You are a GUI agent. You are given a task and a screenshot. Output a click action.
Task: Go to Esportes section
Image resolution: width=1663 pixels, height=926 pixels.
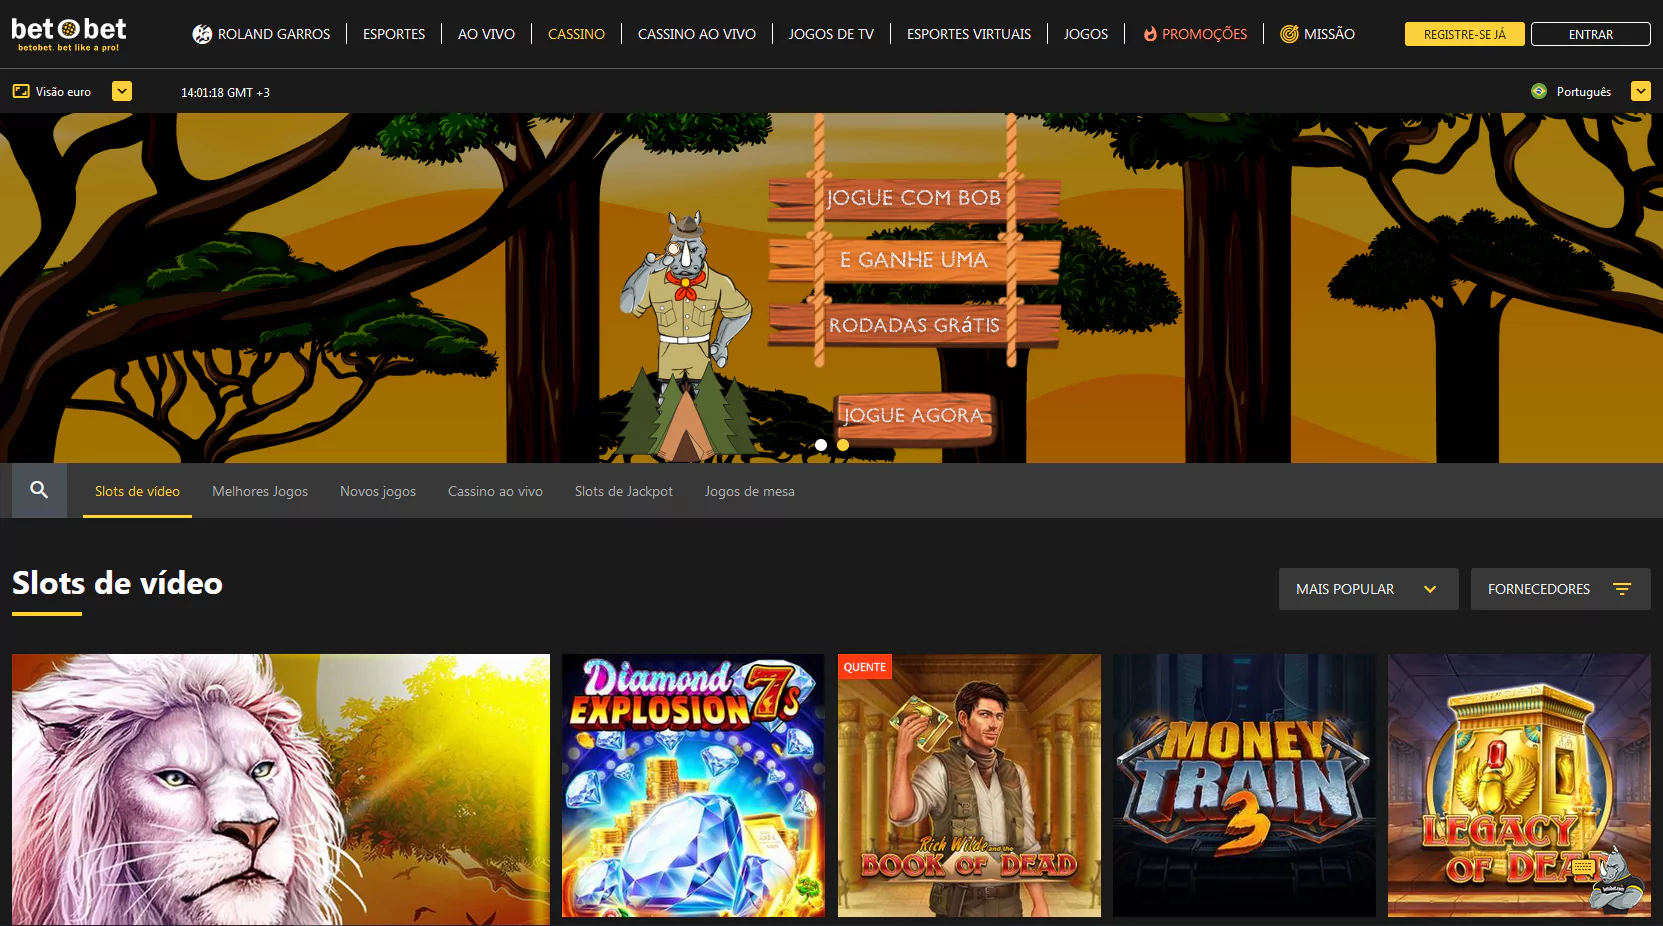394,34
